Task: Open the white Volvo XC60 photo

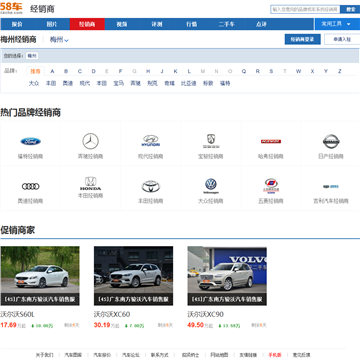Action: tap(133, 276)
